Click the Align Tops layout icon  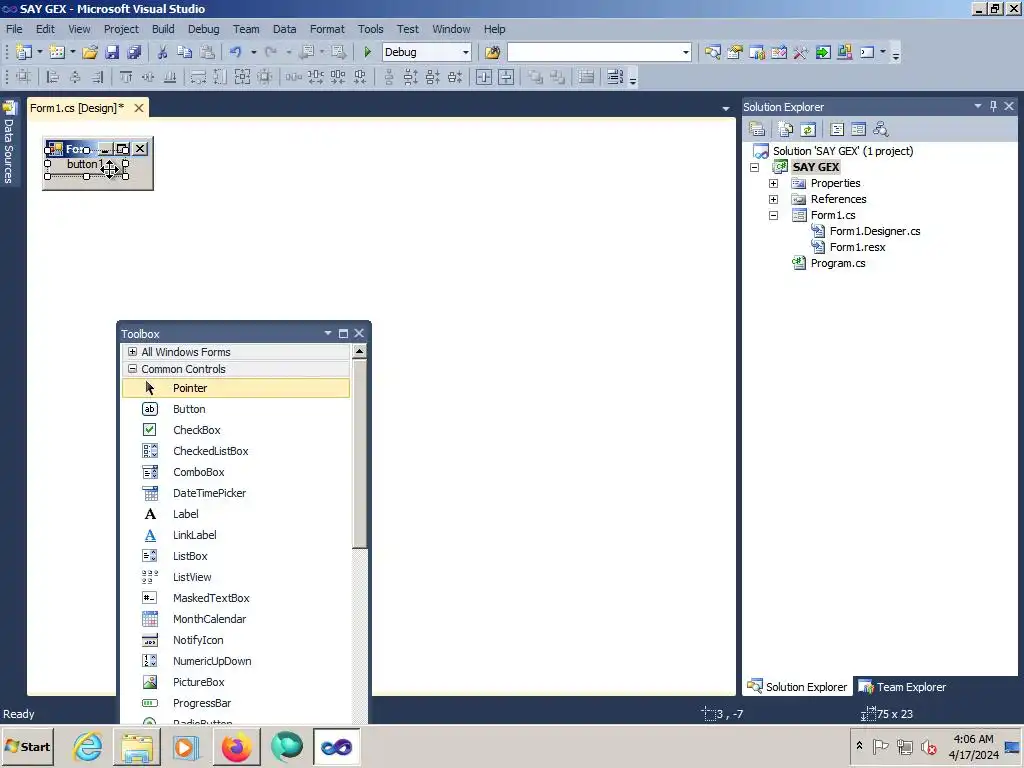pos(125,77)
